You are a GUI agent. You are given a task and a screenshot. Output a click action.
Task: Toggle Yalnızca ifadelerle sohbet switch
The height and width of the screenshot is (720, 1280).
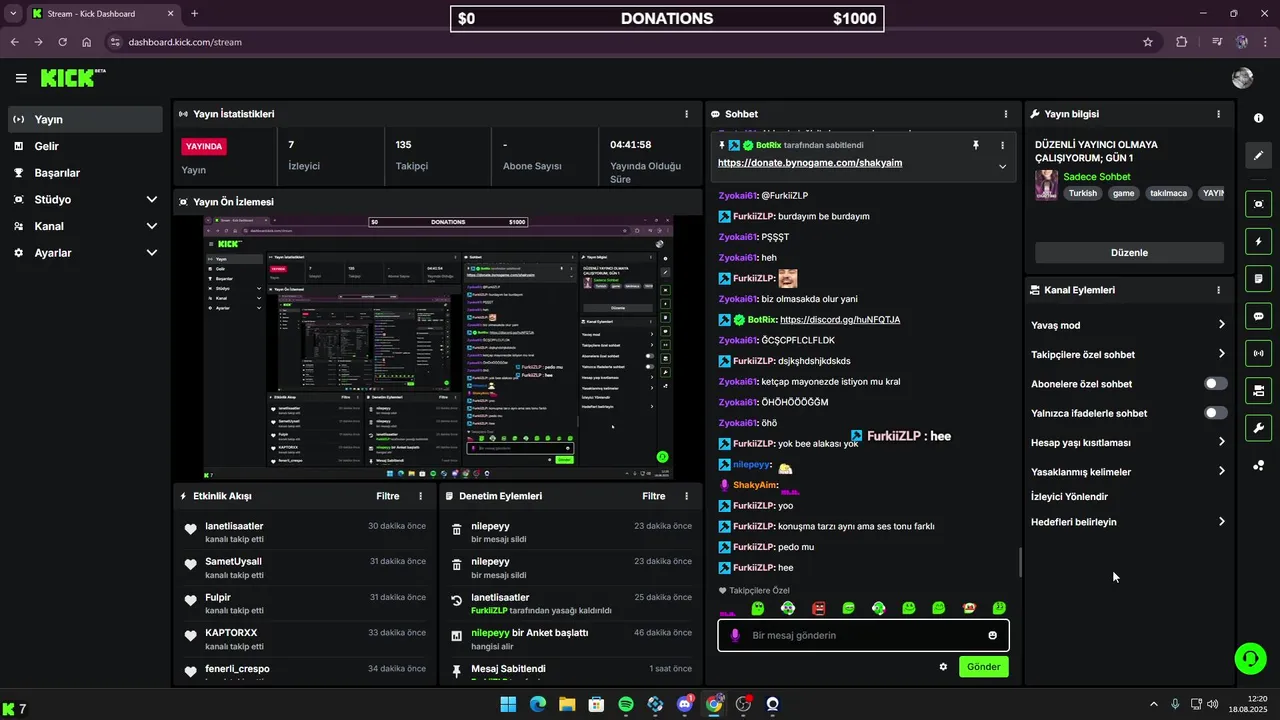[1215, 413]
